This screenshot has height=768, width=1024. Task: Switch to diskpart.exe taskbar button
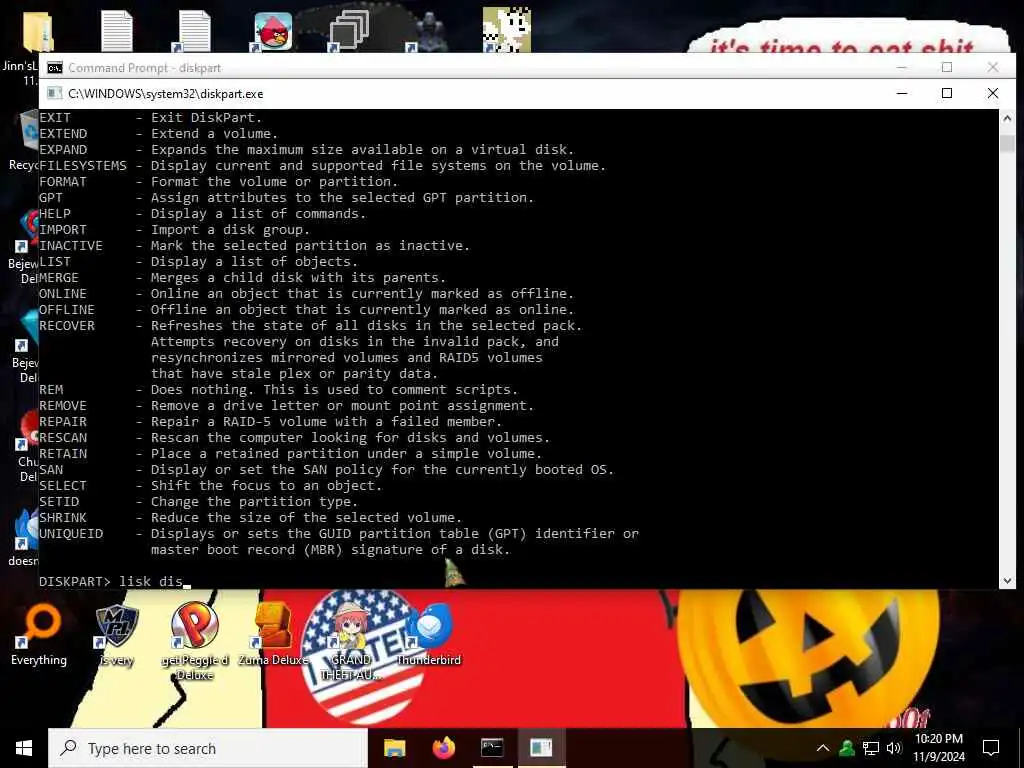point(541,748)
